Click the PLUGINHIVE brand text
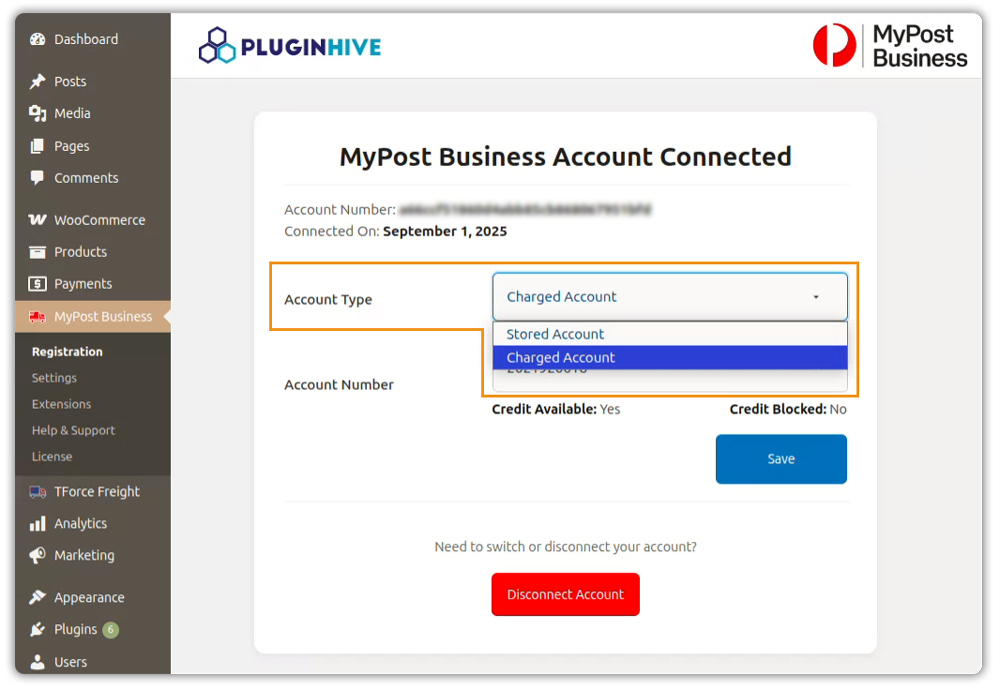 click(311, 47)
